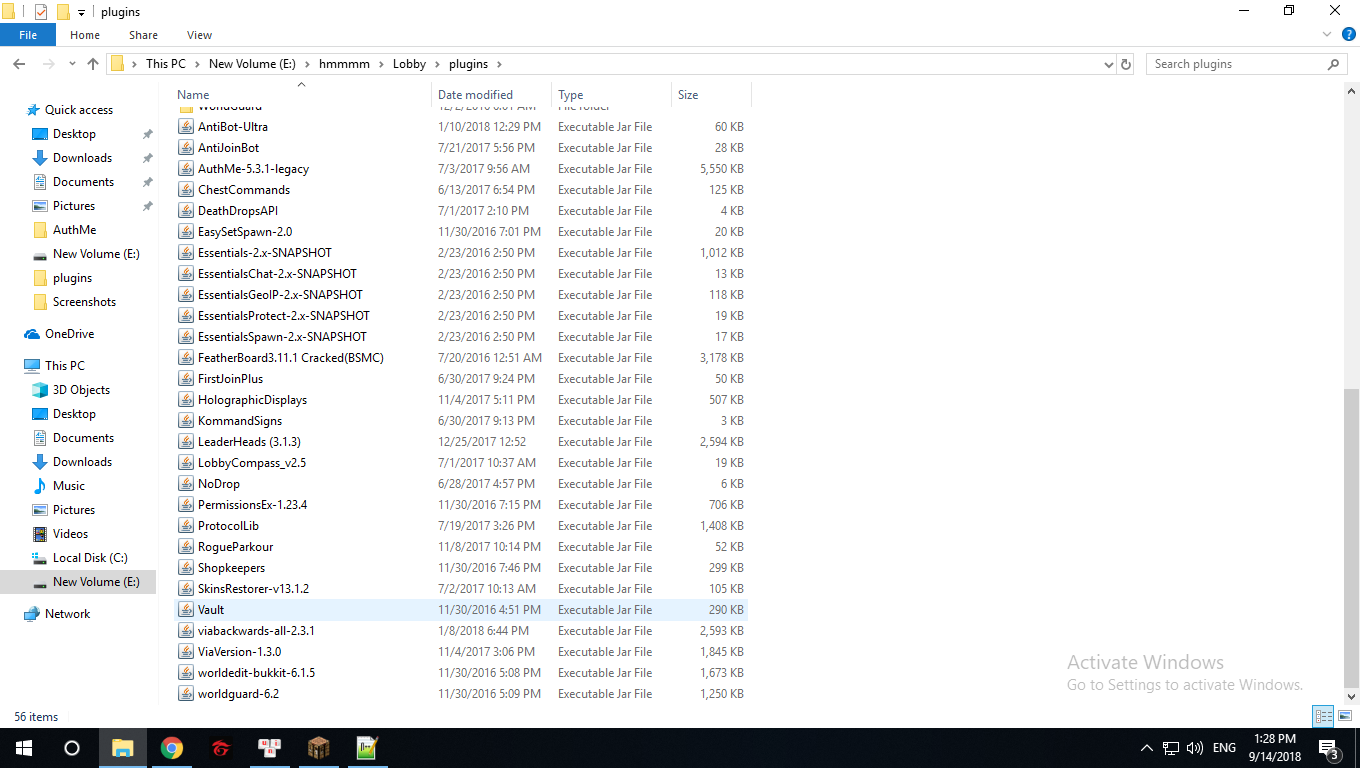
Task: Select Quick access in navigation pane
Action: 79,110
